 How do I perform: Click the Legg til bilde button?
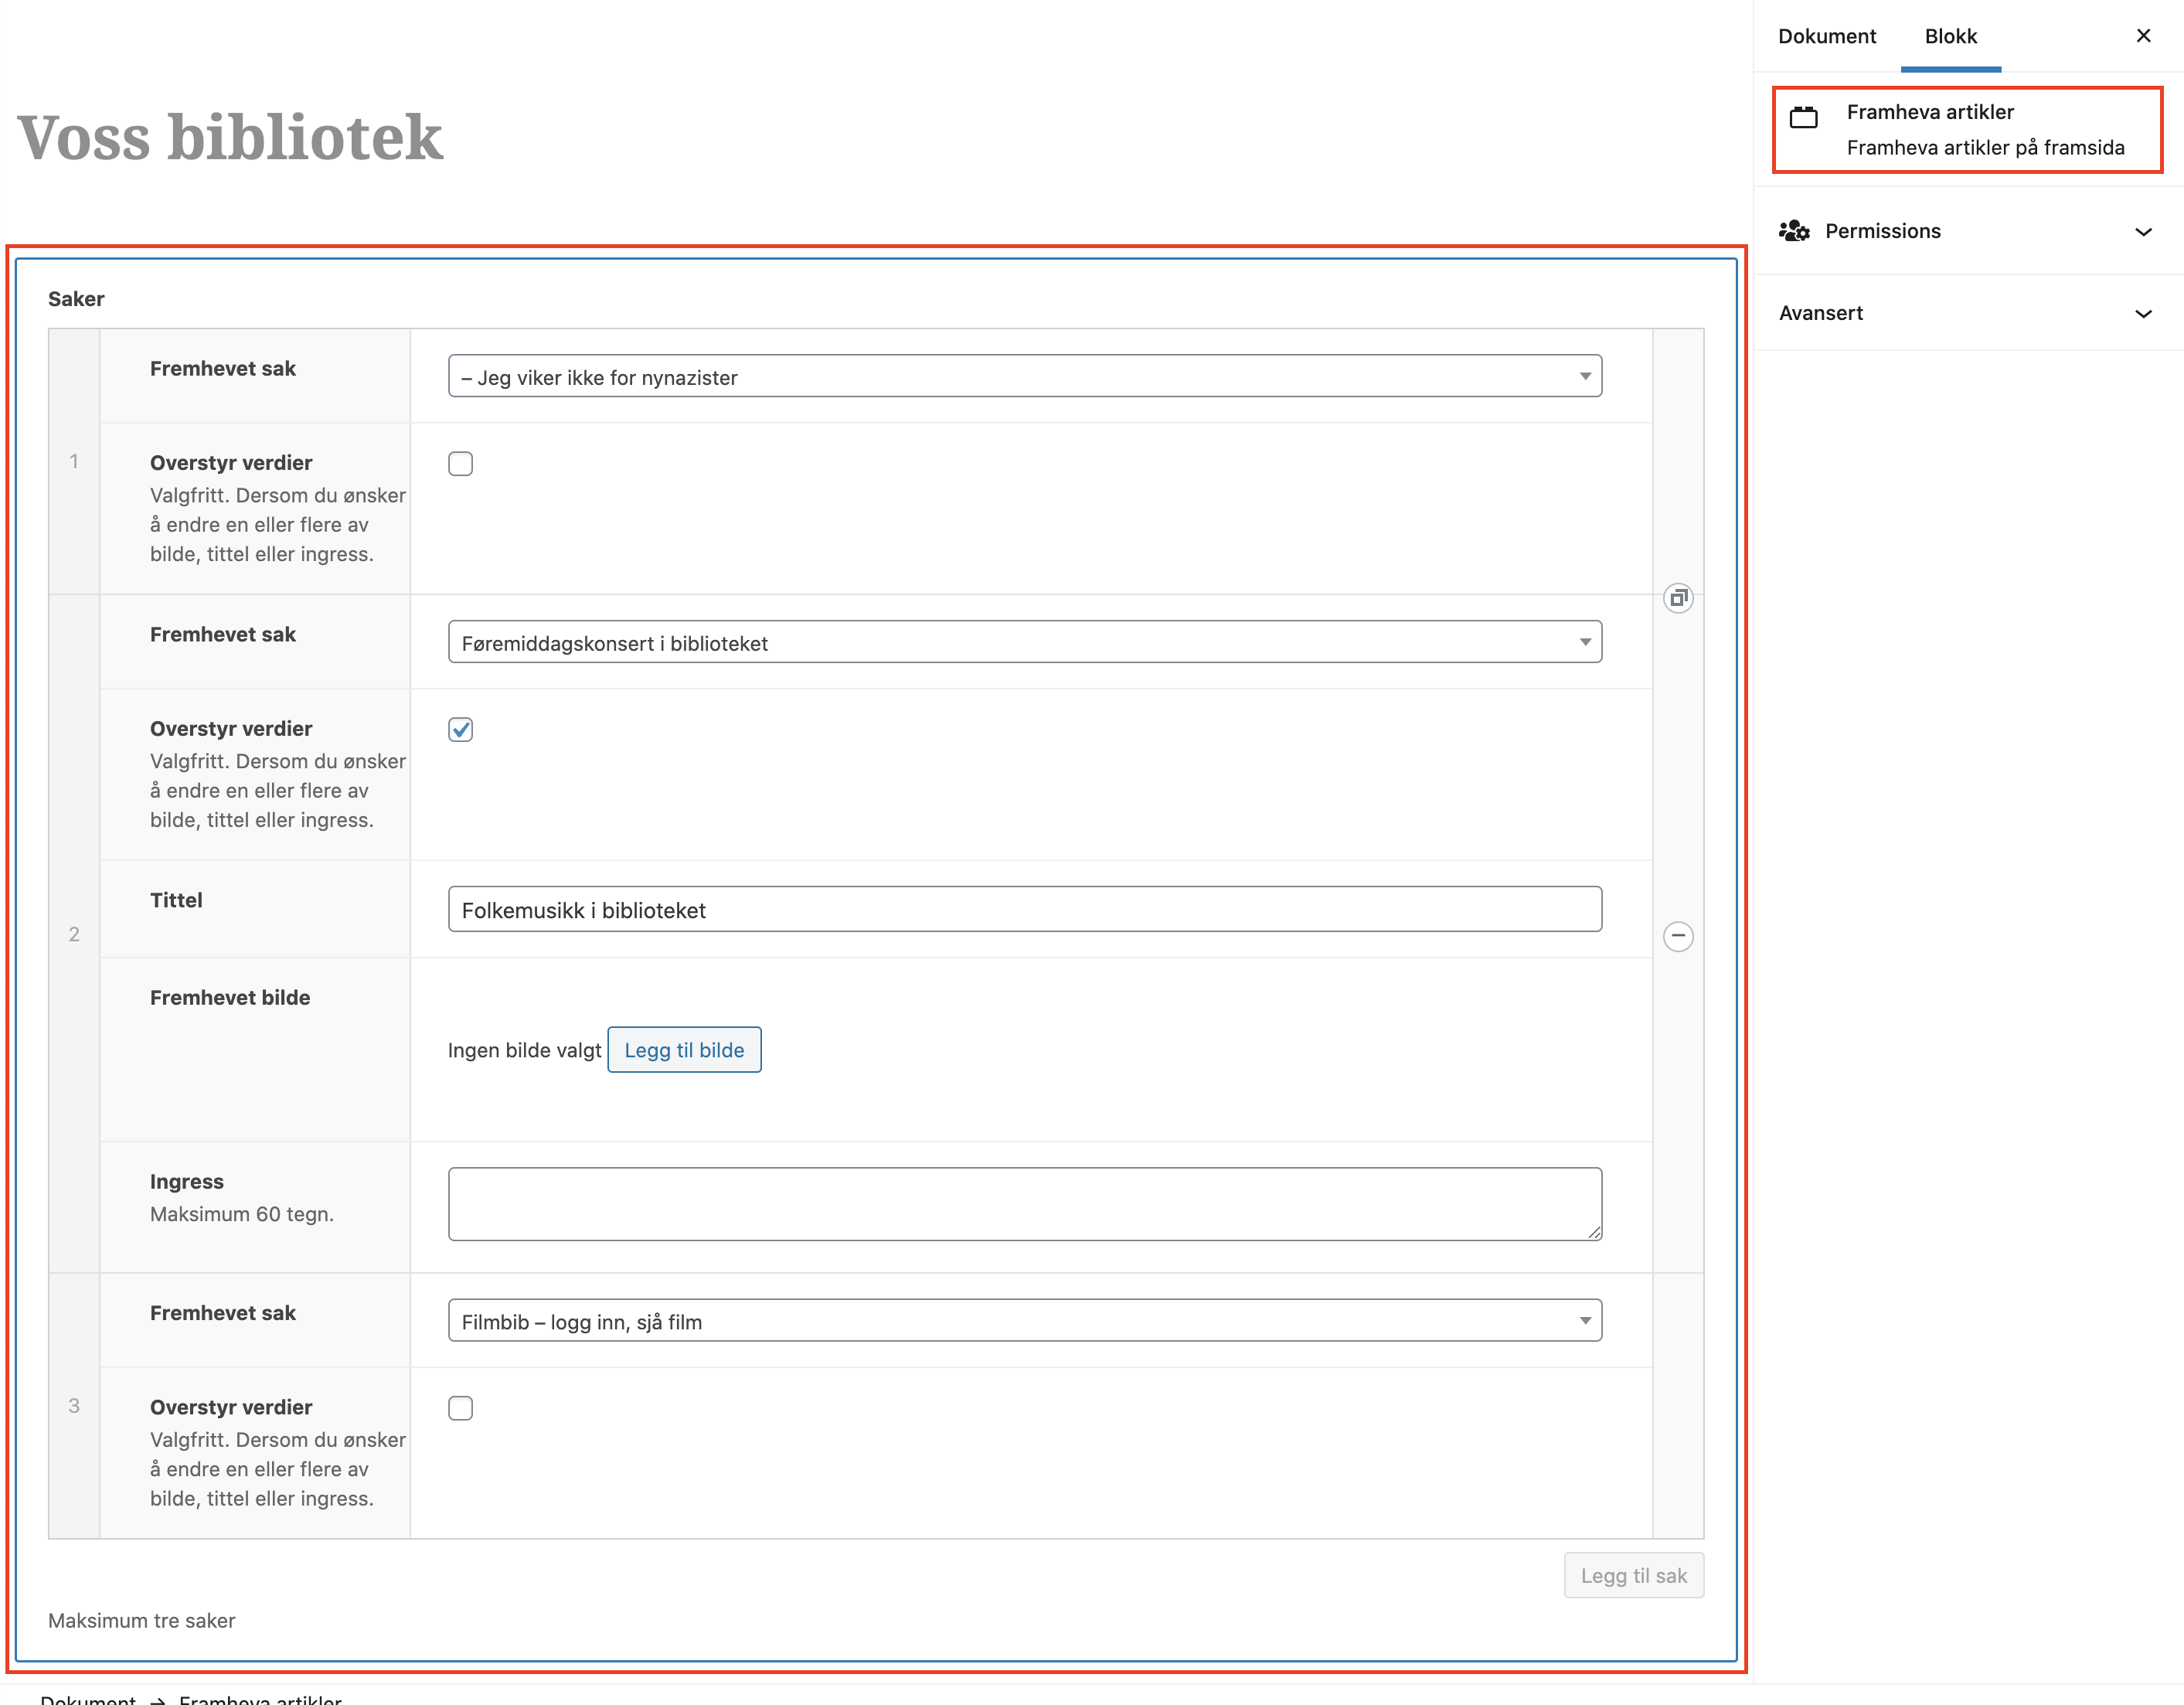[684, 1050]
